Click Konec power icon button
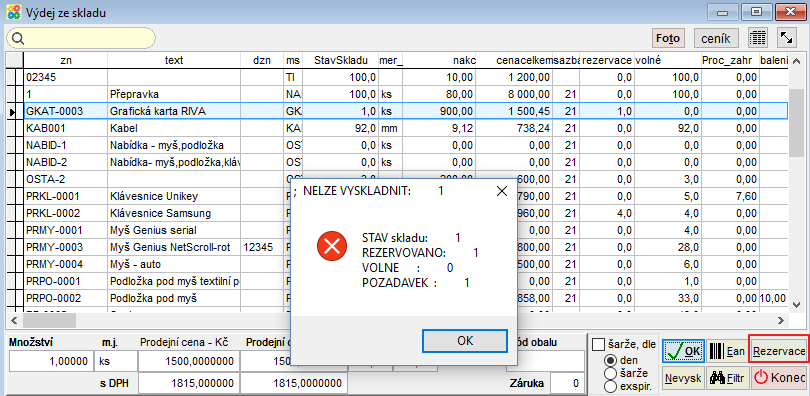This screenshot has width=810, height=396. click(x=779, y=378)
